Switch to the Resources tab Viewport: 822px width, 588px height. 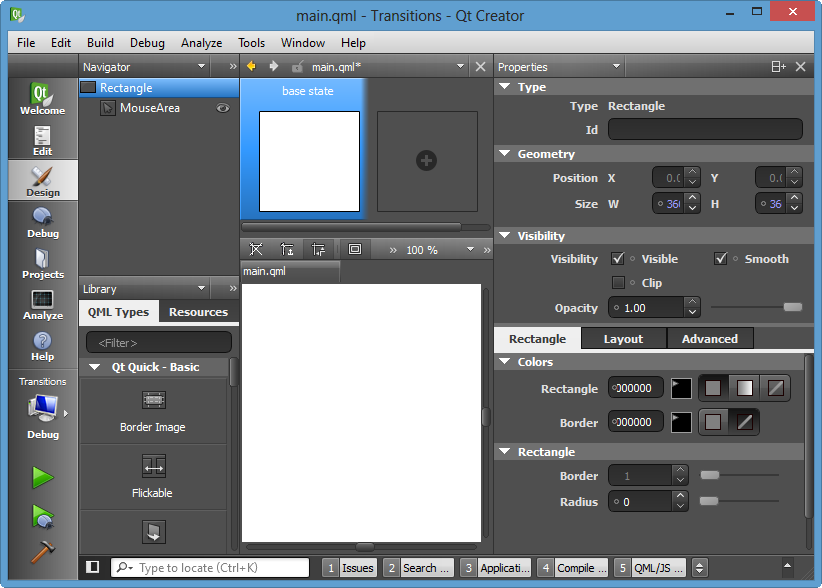tap(198, 312)
